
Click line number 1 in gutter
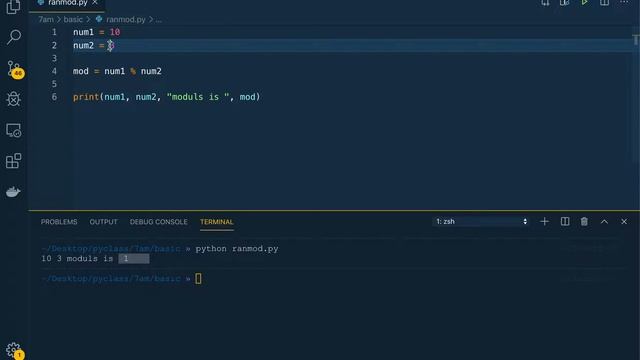point(54,32)
